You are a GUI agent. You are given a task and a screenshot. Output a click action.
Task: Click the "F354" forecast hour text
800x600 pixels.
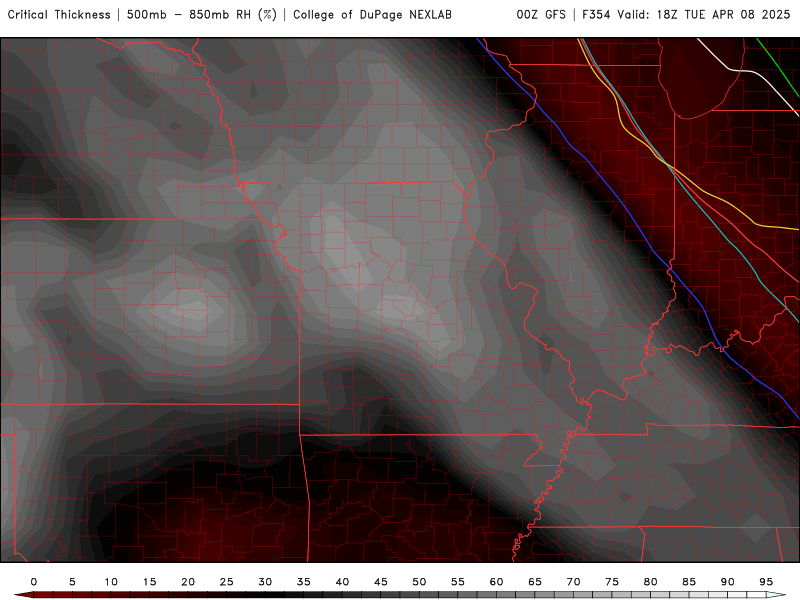coord(597,15)
